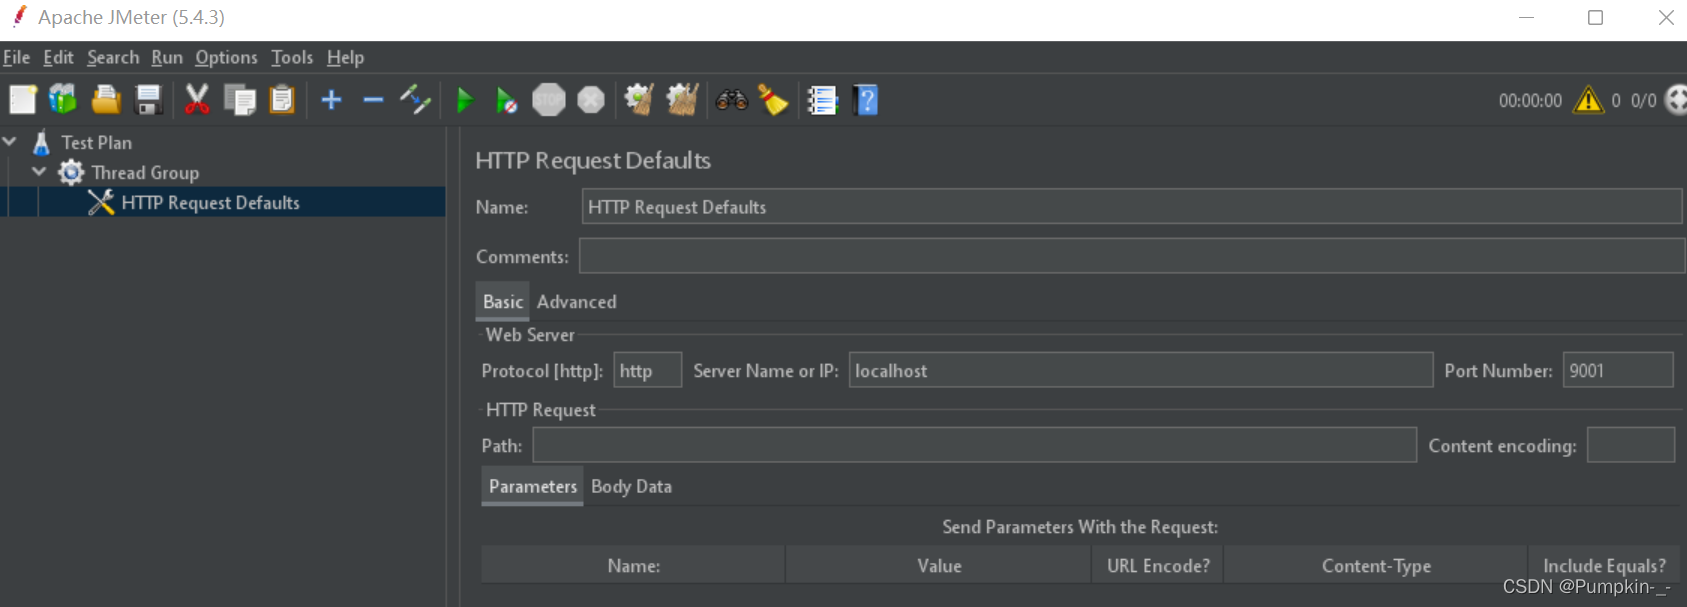
Task: Switch to the Basic tab
Action: (503, 302)
